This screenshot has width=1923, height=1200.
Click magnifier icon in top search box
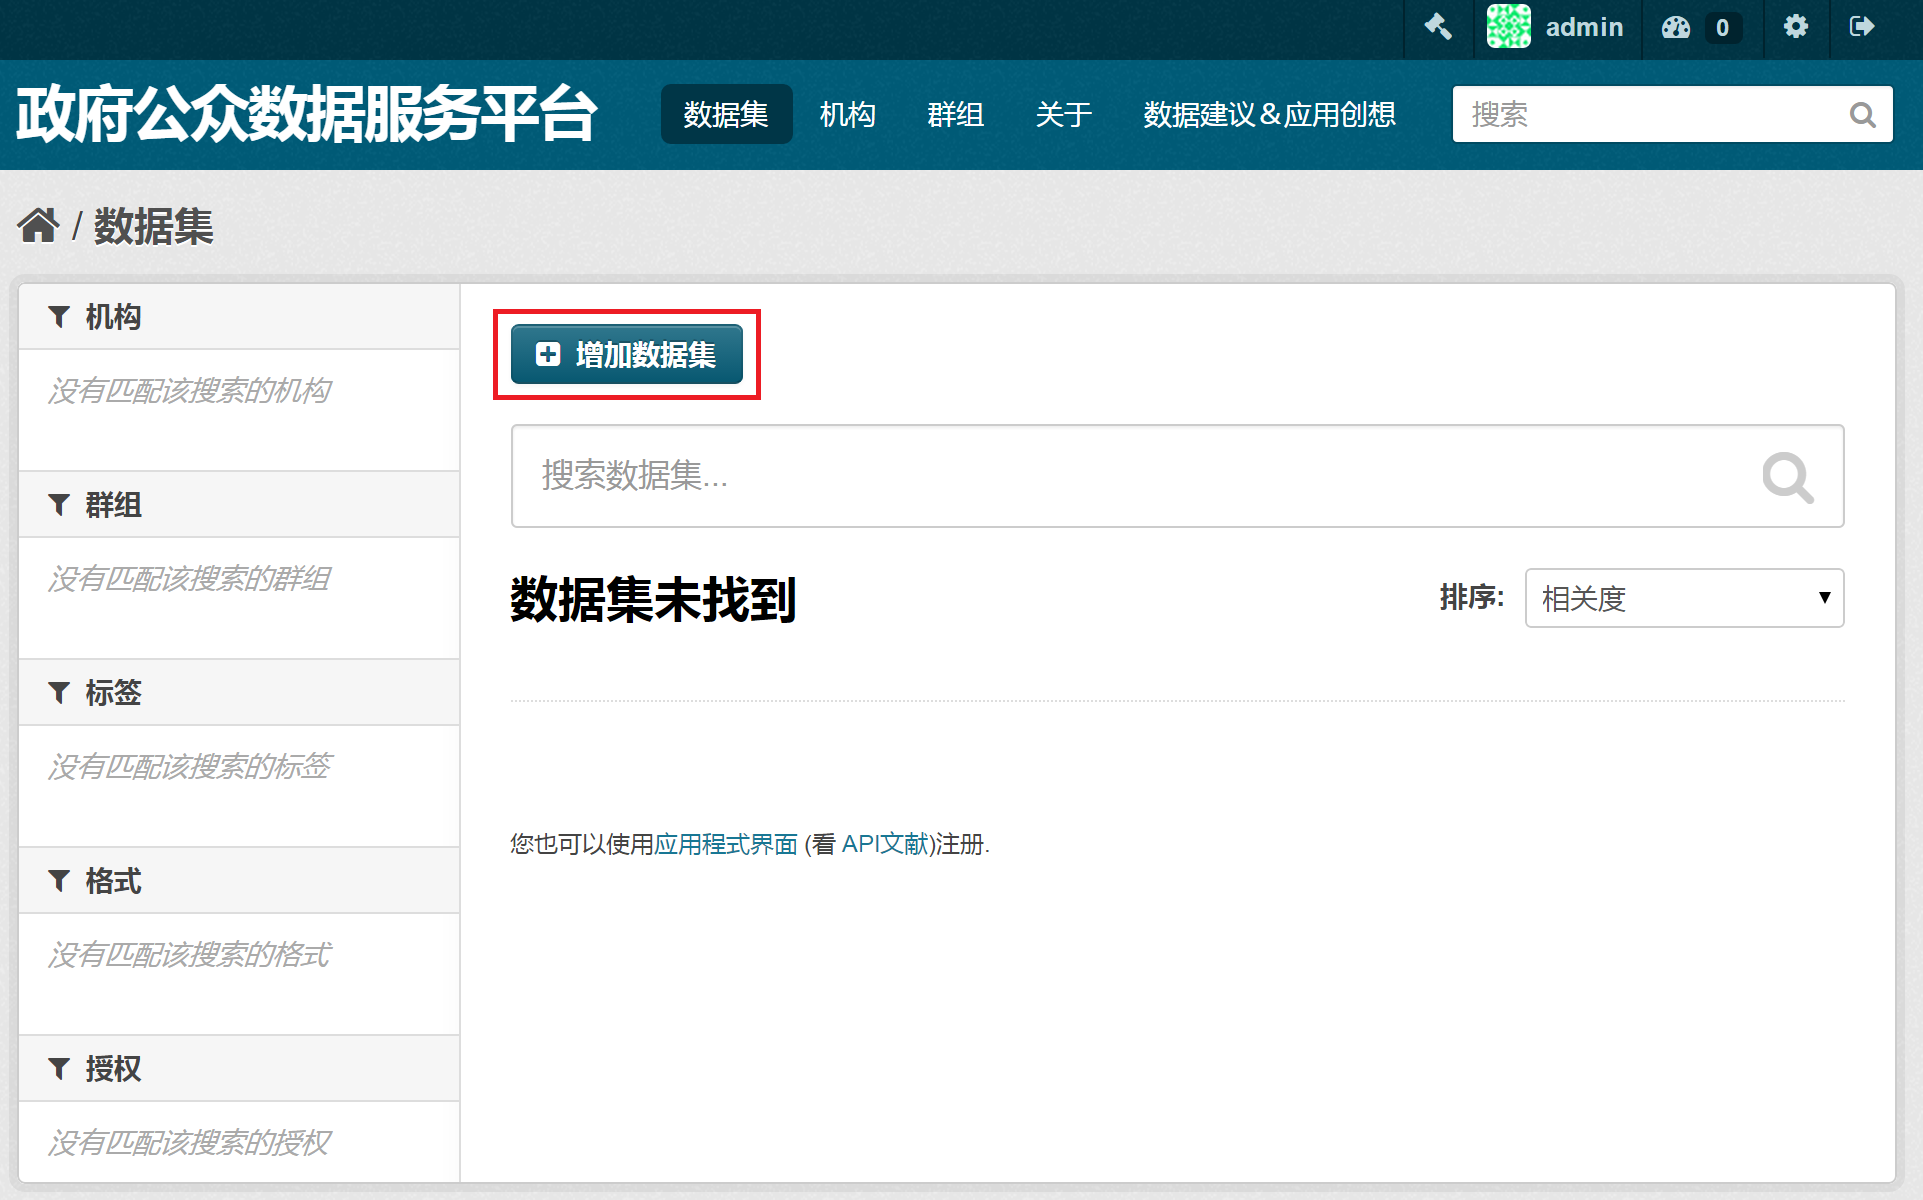(x=1862, y=115)
